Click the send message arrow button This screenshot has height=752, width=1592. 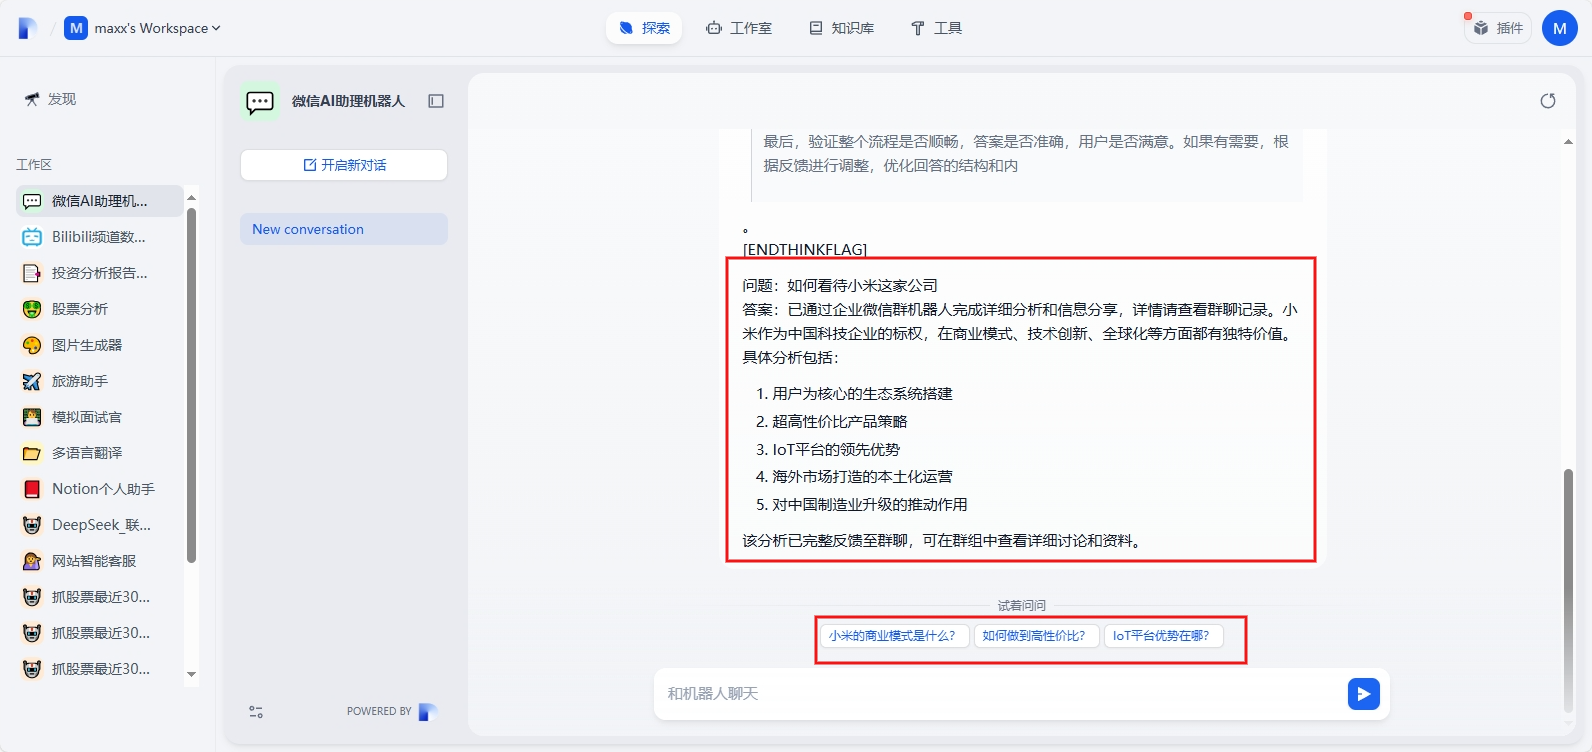tap(1364, 694)
